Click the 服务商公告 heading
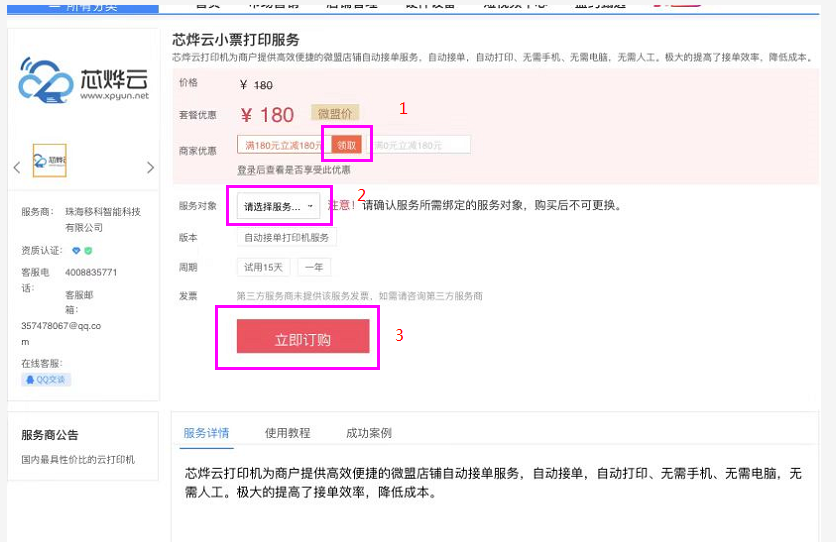Screen dimensions: 836x542 coord(50,435)
